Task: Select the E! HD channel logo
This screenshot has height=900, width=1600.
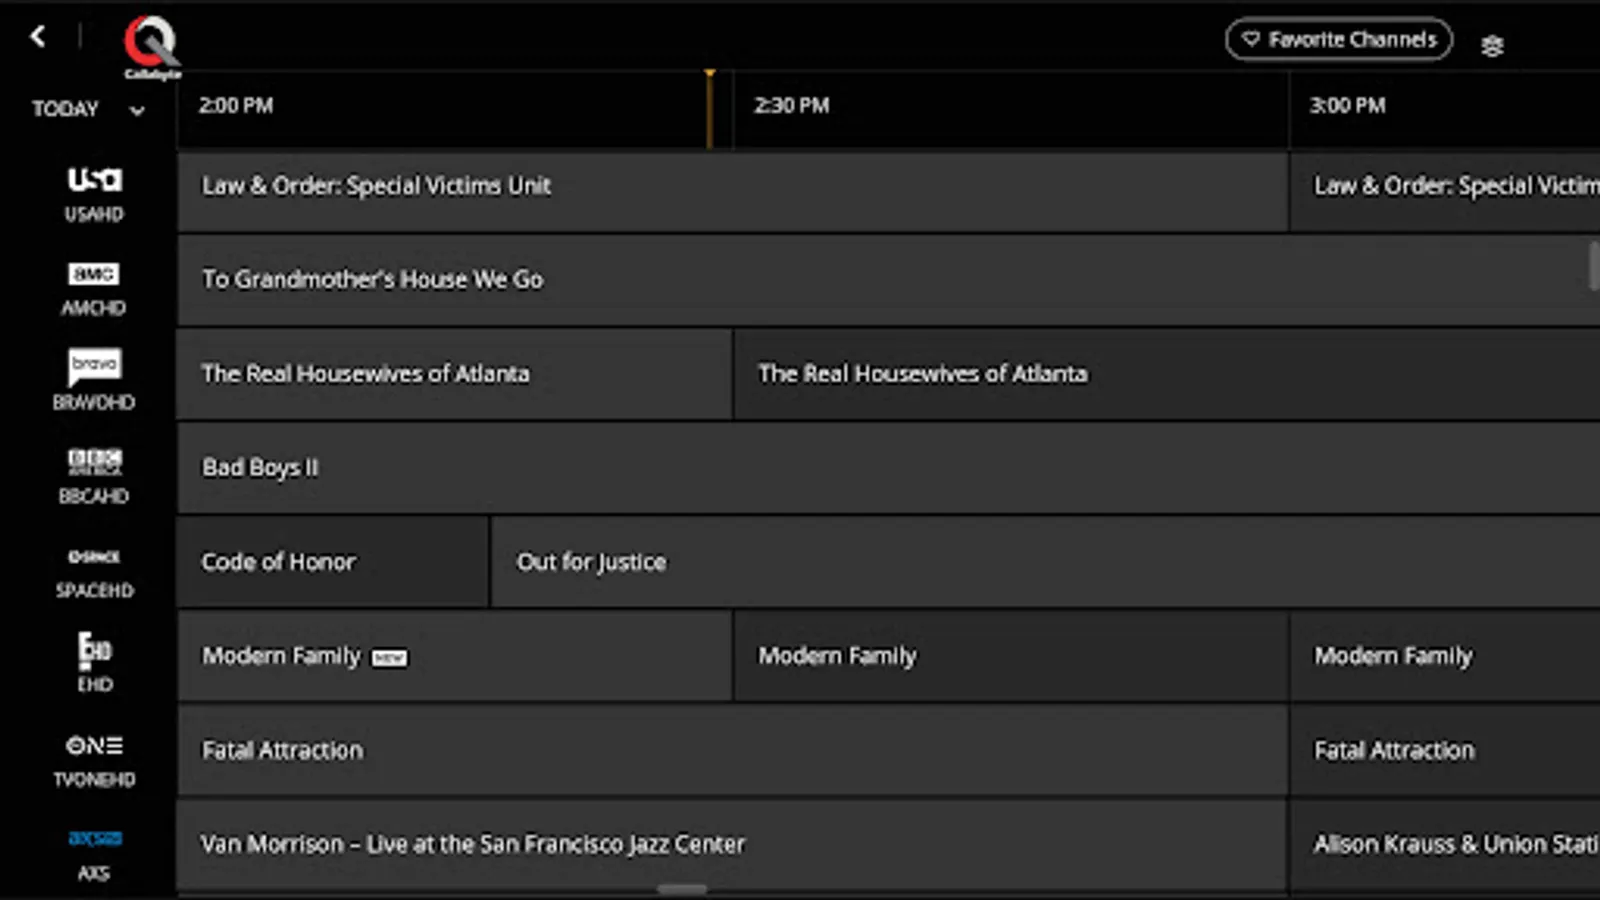Action: coord(94,650)
